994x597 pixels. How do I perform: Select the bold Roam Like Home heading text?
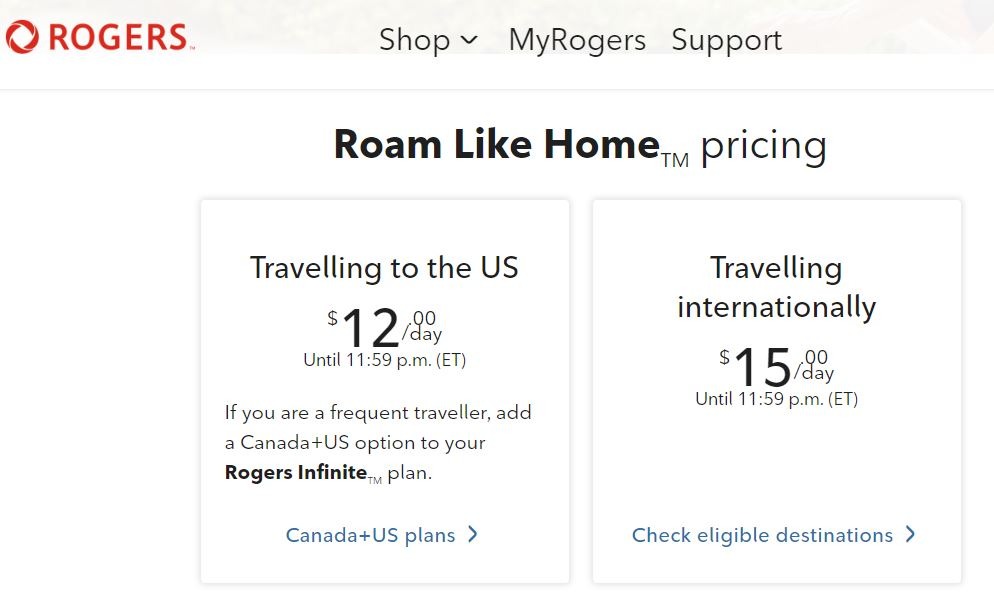pyautogui.click(x=497, y=145)
